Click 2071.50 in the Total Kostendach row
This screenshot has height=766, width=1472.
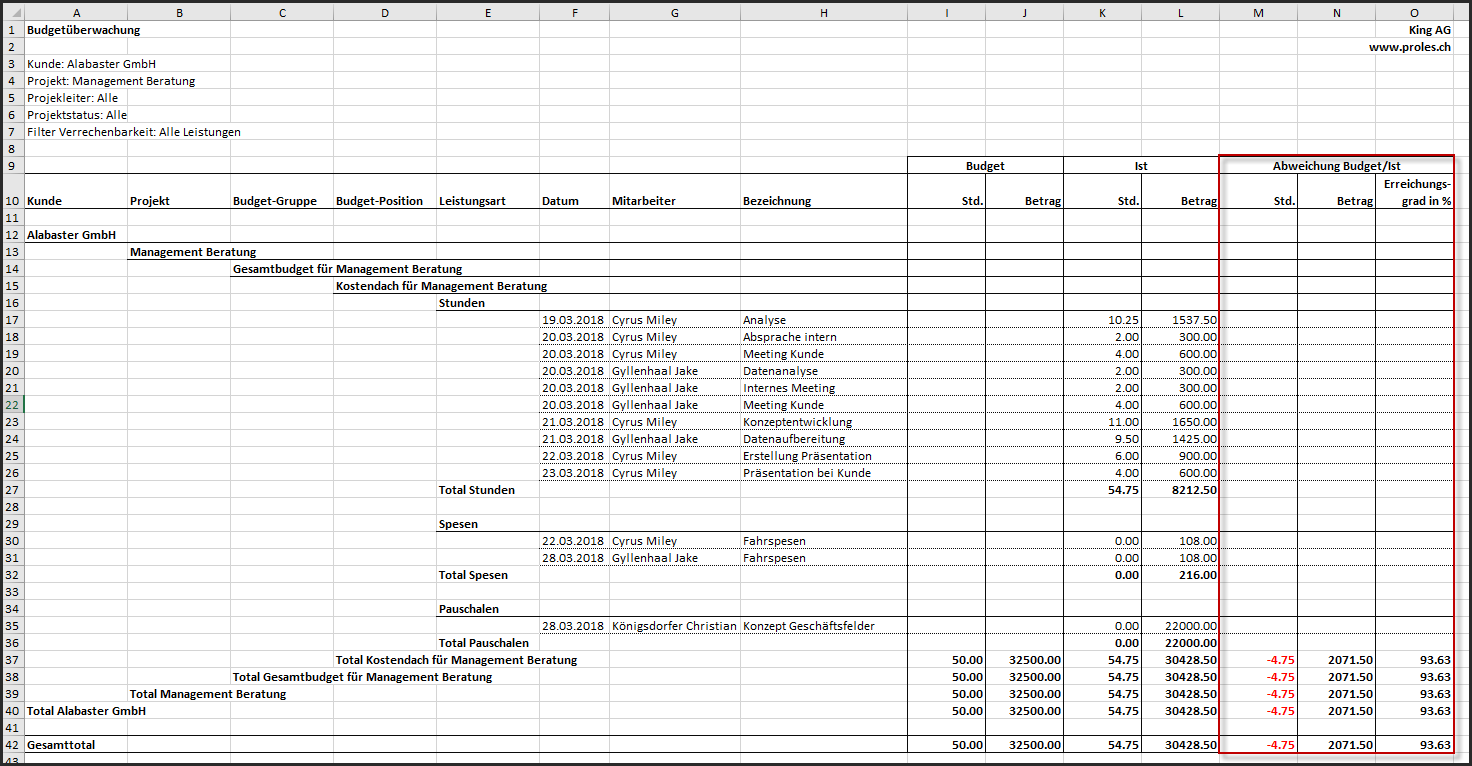(x=1350, y=660)
